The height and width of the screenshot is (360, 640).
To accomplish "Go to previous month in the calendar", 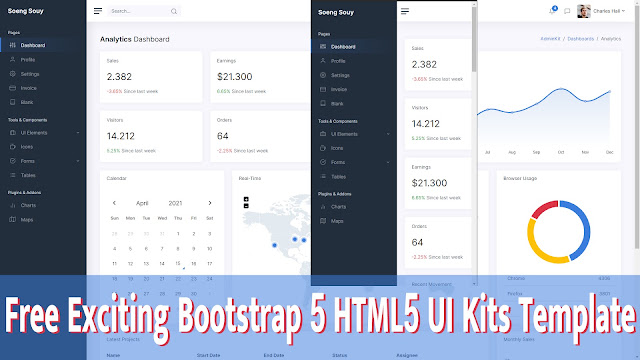I will [114, 203].
